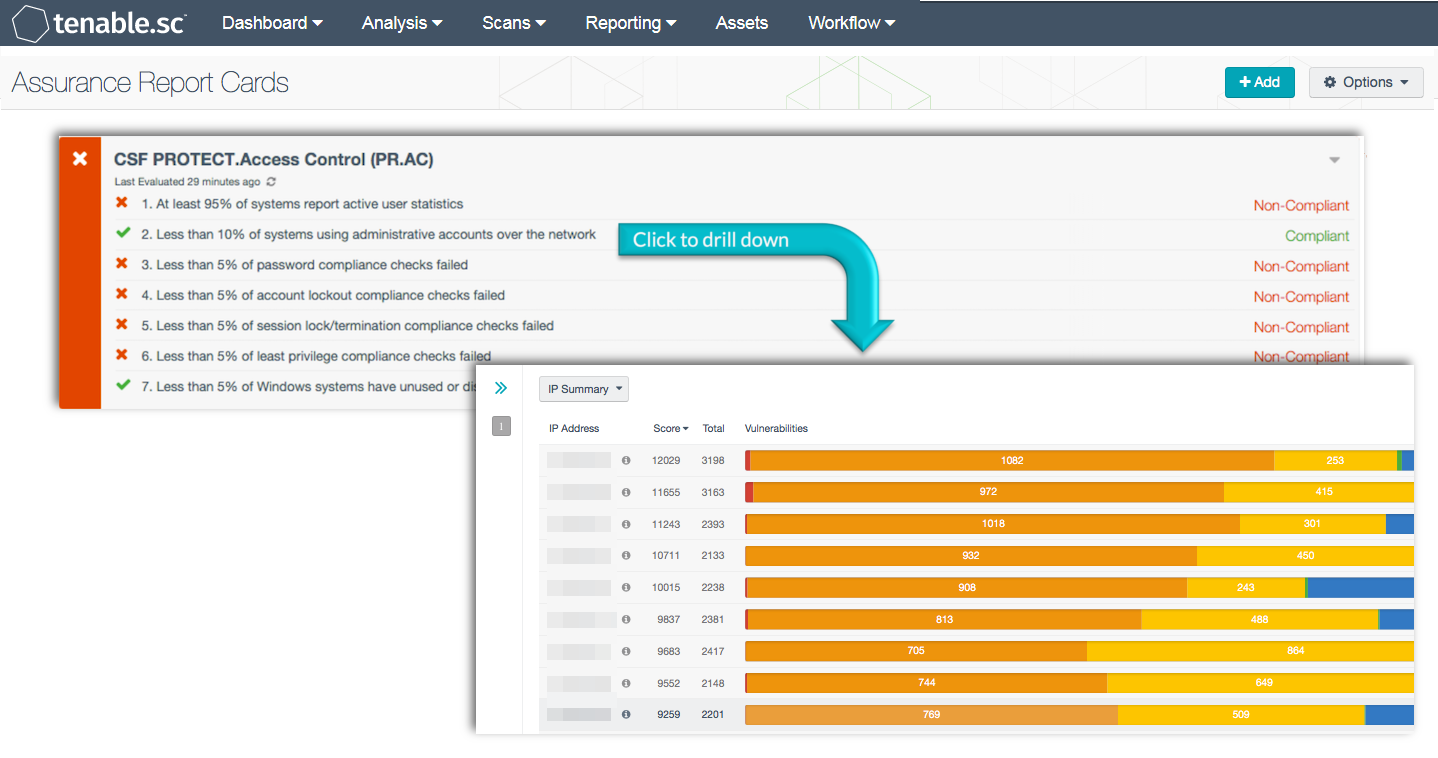Open policy 4 account lockout checks

pyautogui.click(x=322, y=295)
